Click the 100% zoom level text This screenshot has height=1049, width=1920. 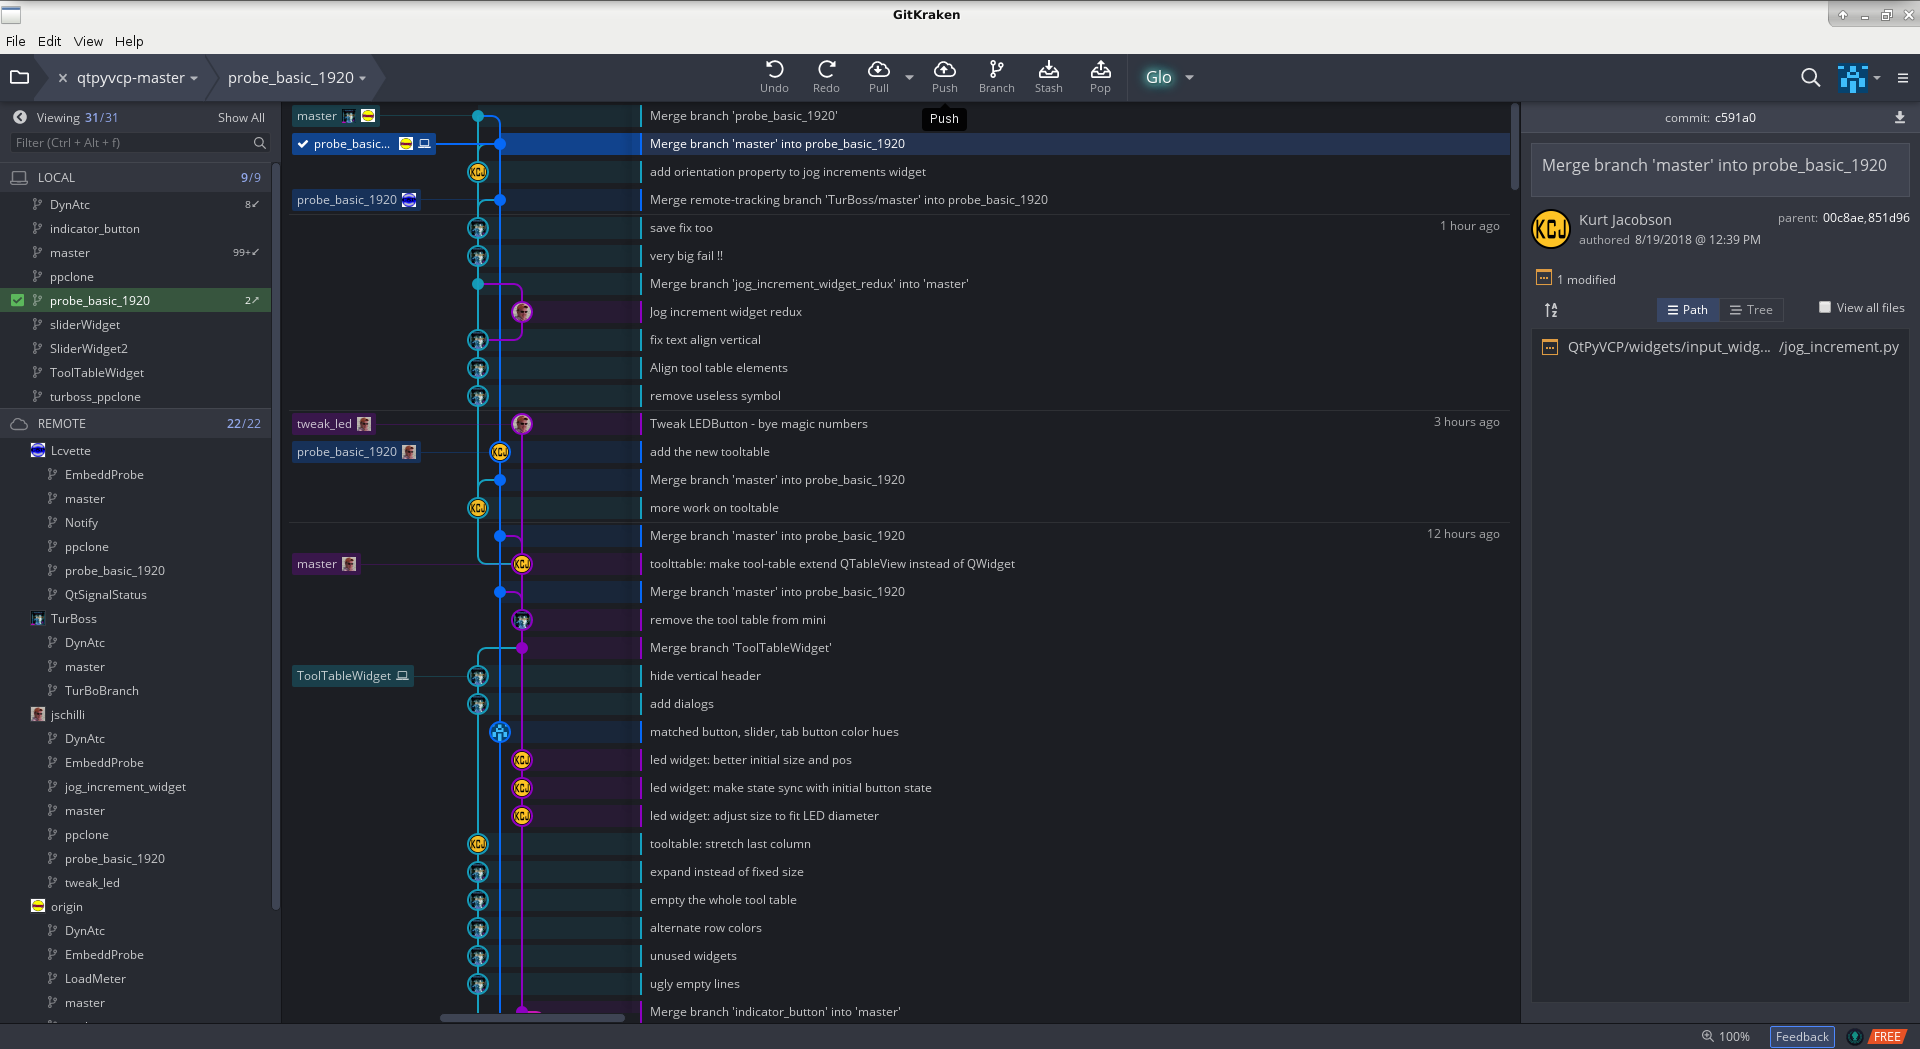pos(1734,1036)
